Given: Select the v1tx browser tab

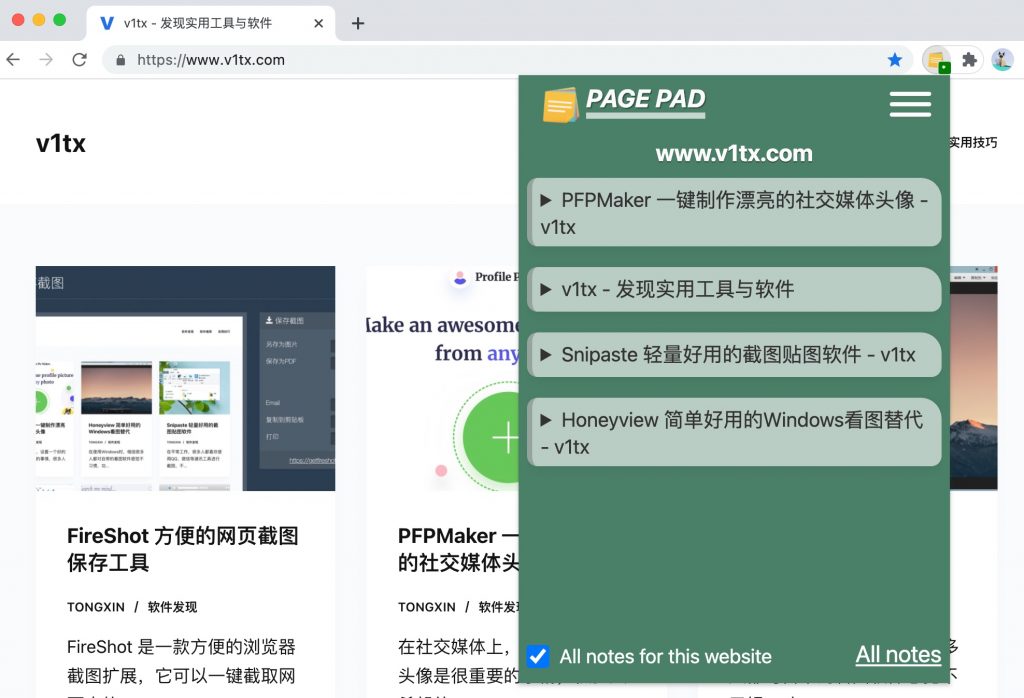Looking at the screenshot, I should [x=210, y=24].
